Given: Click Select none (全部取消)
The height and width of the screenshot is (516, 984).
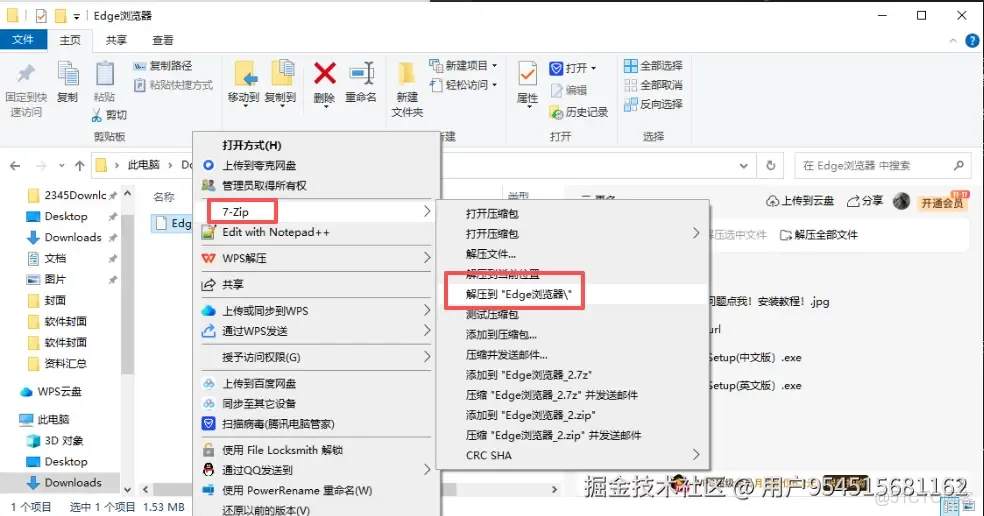Looking at the screenshot, I should pyautogui.click(x=653, y=85).
